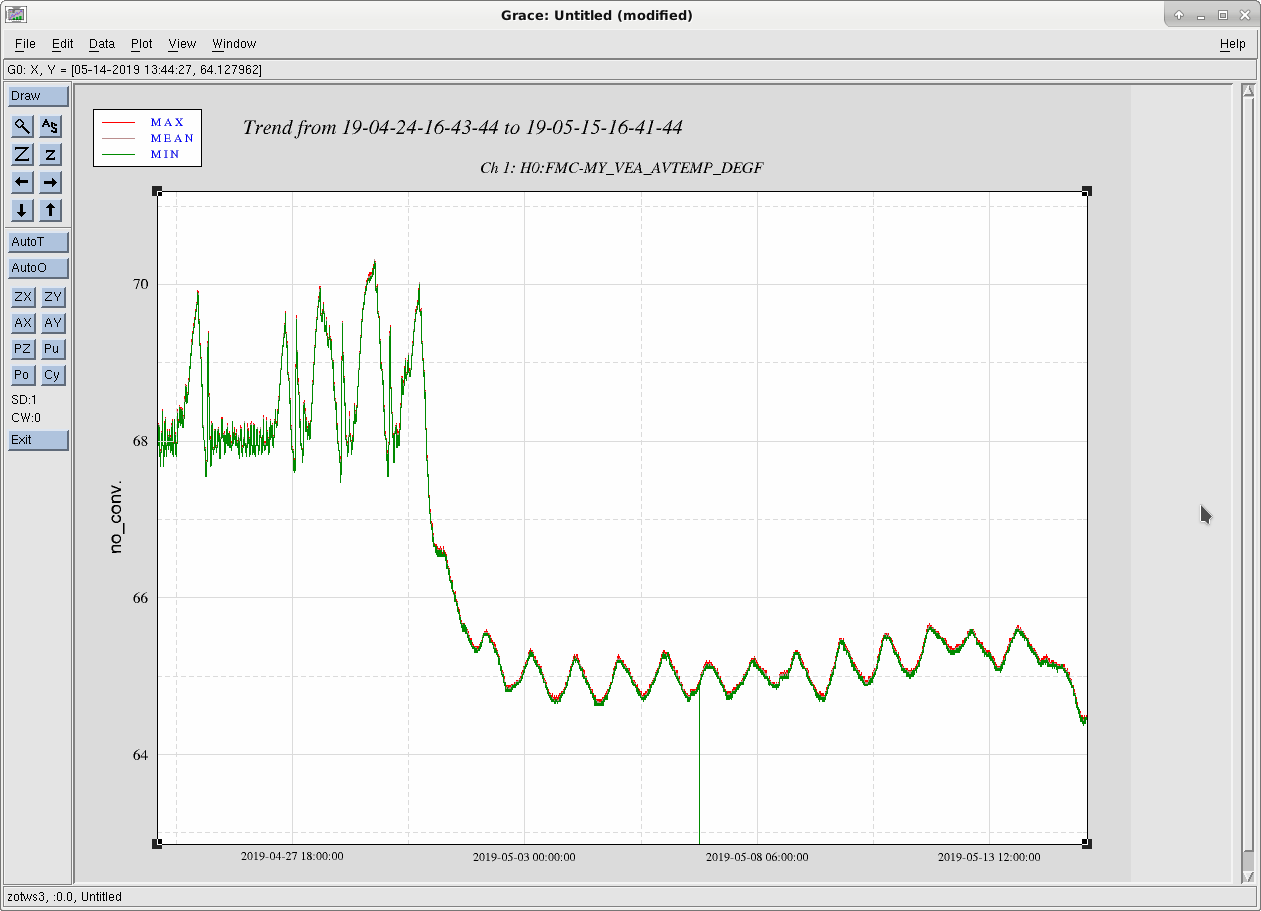The height and width of the screenshot is (911, 1261).
Task: Click the x-axis label '2019-04-27 18:00:00'
Action: tap(292, 856)
